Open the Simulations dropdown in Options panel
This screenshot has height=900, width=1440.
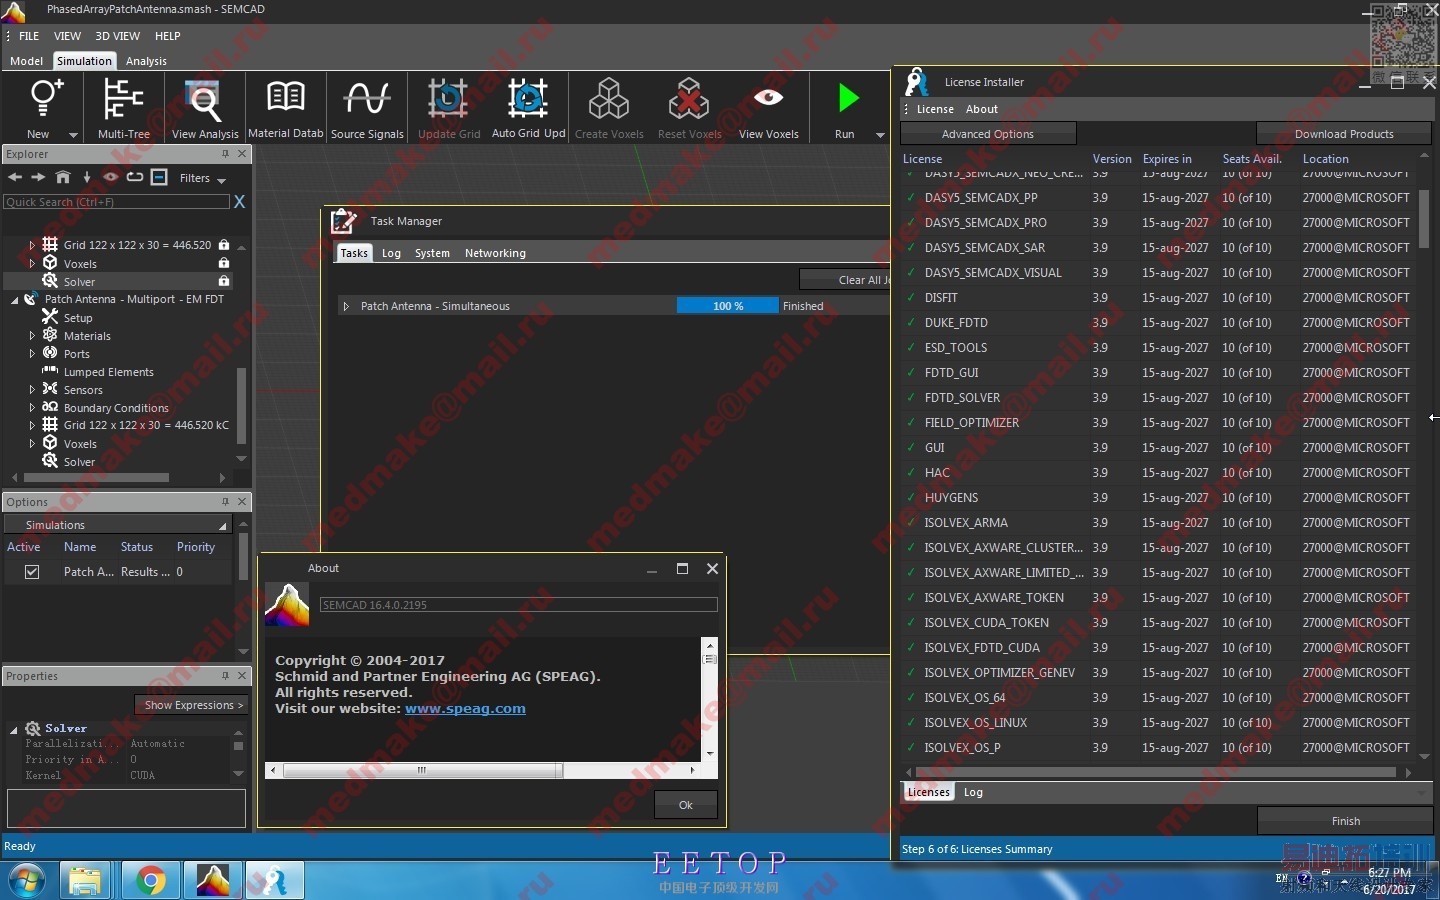tap(118, 525)
